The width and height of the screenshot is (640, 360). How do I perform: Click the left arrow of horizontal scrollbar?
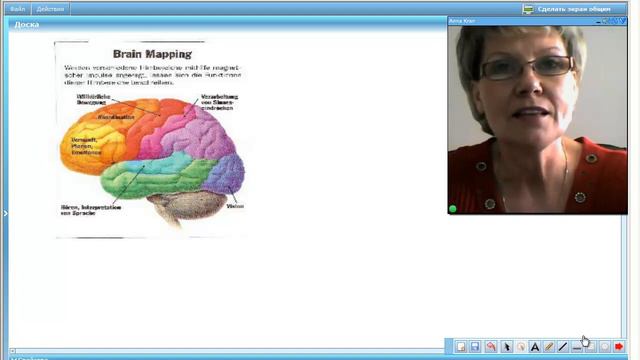click(13, 351)
